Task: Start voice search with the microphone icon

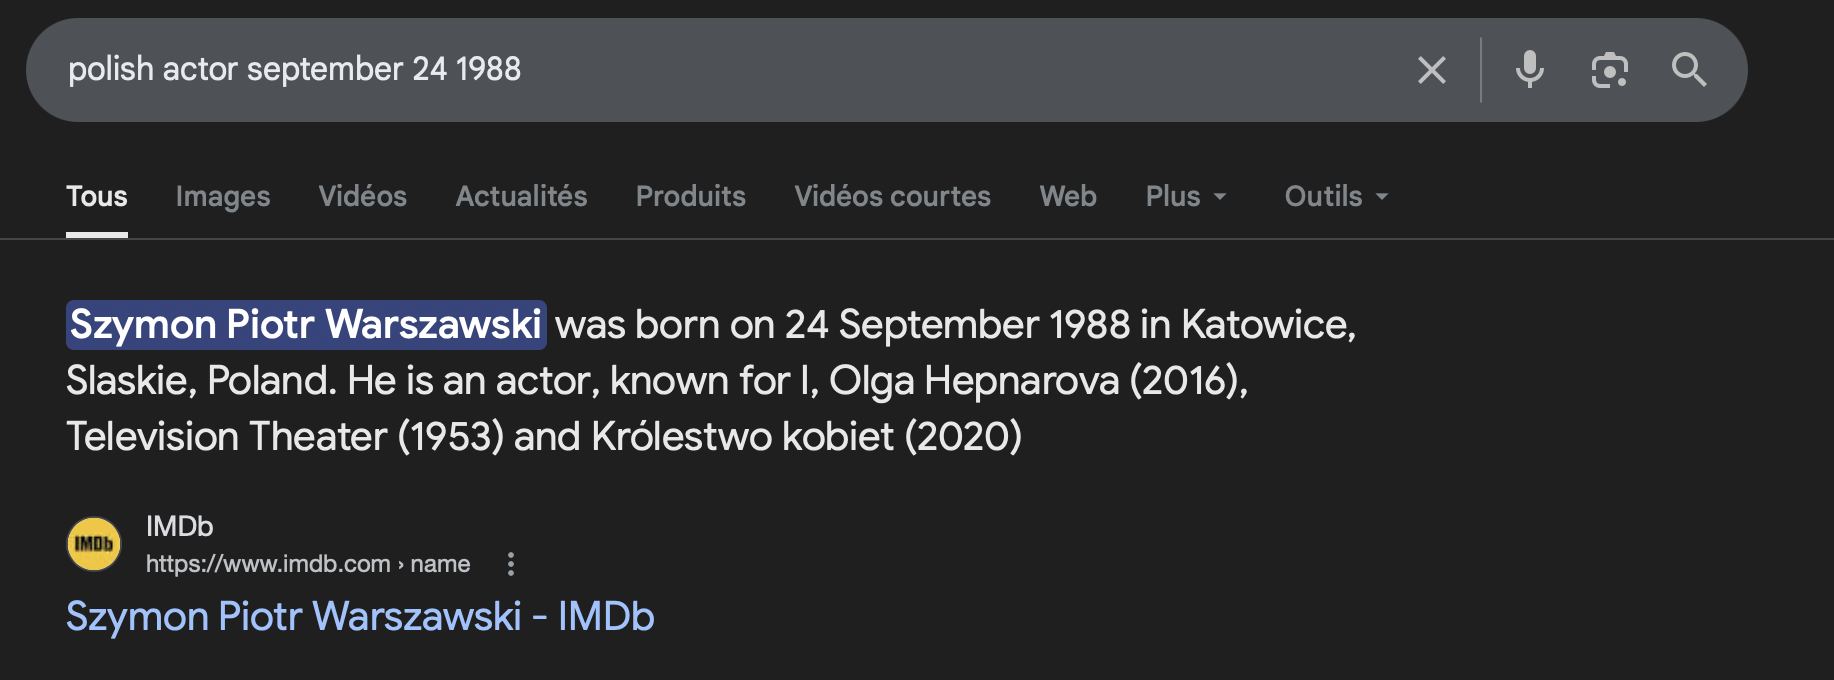Action: pos(1529,70)
